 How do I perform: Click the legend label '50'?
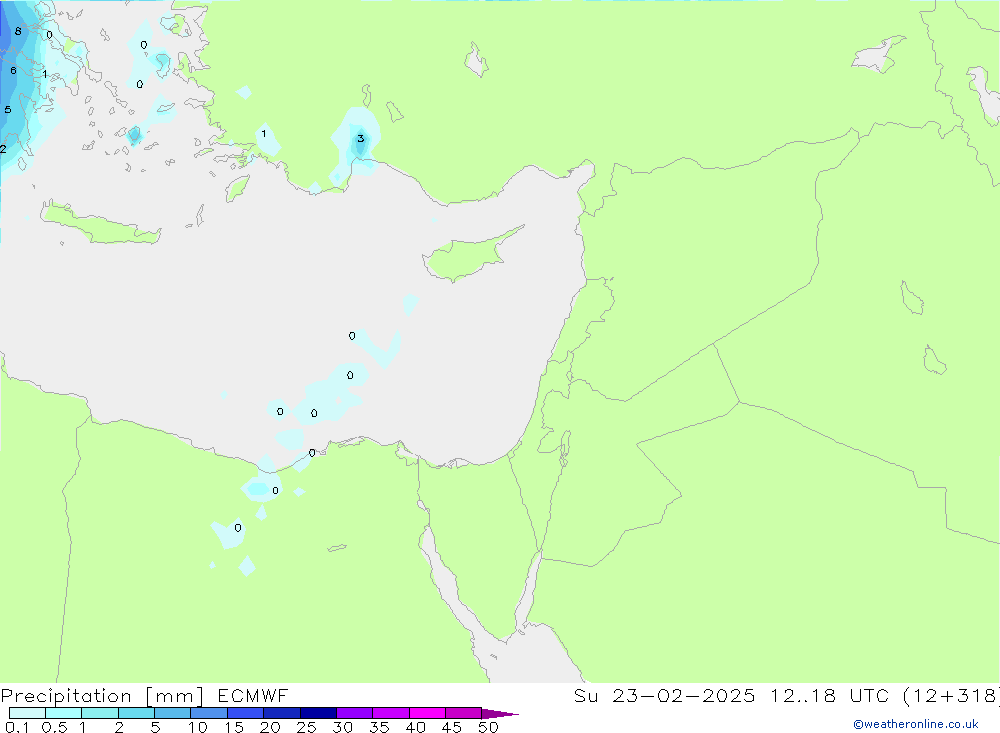click(x=489, y=727)
